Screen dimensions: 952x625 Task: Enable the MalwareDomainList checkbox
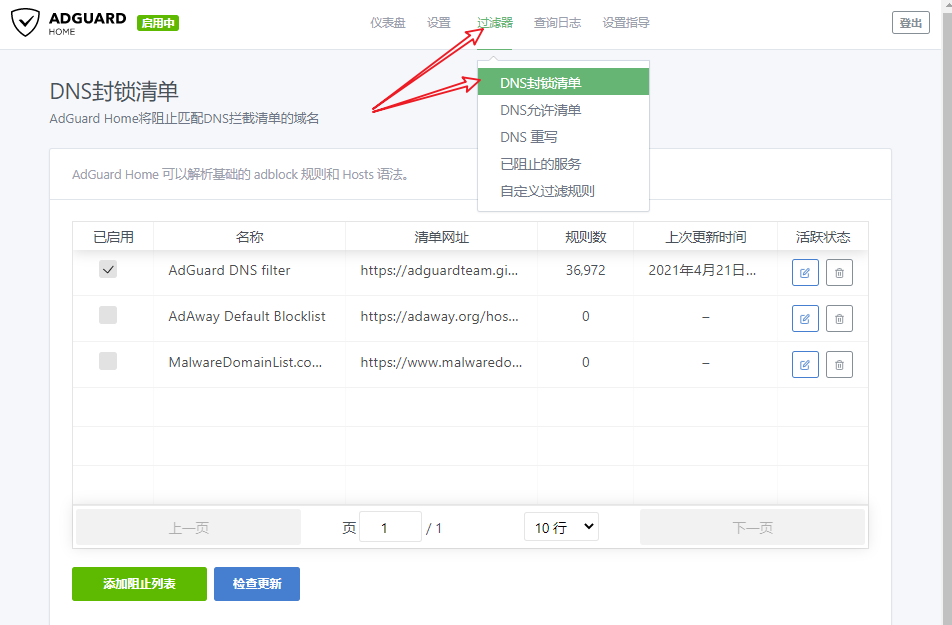click(108, 361)
